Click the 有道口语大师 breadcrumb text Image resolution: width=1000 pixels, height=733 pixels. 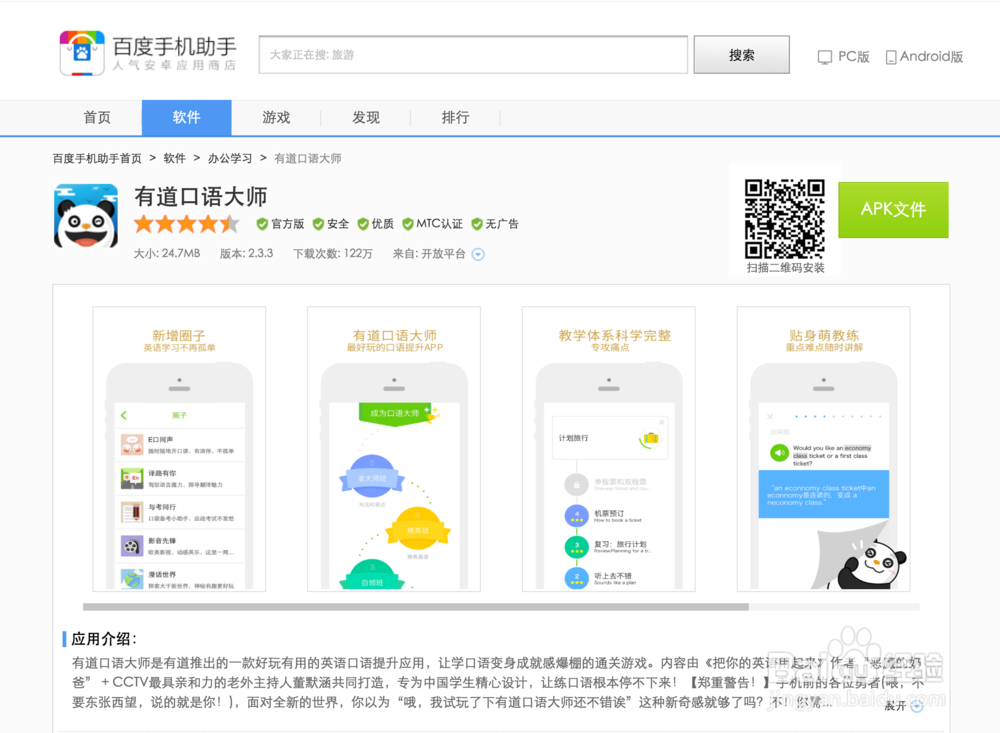coord(308,158)
